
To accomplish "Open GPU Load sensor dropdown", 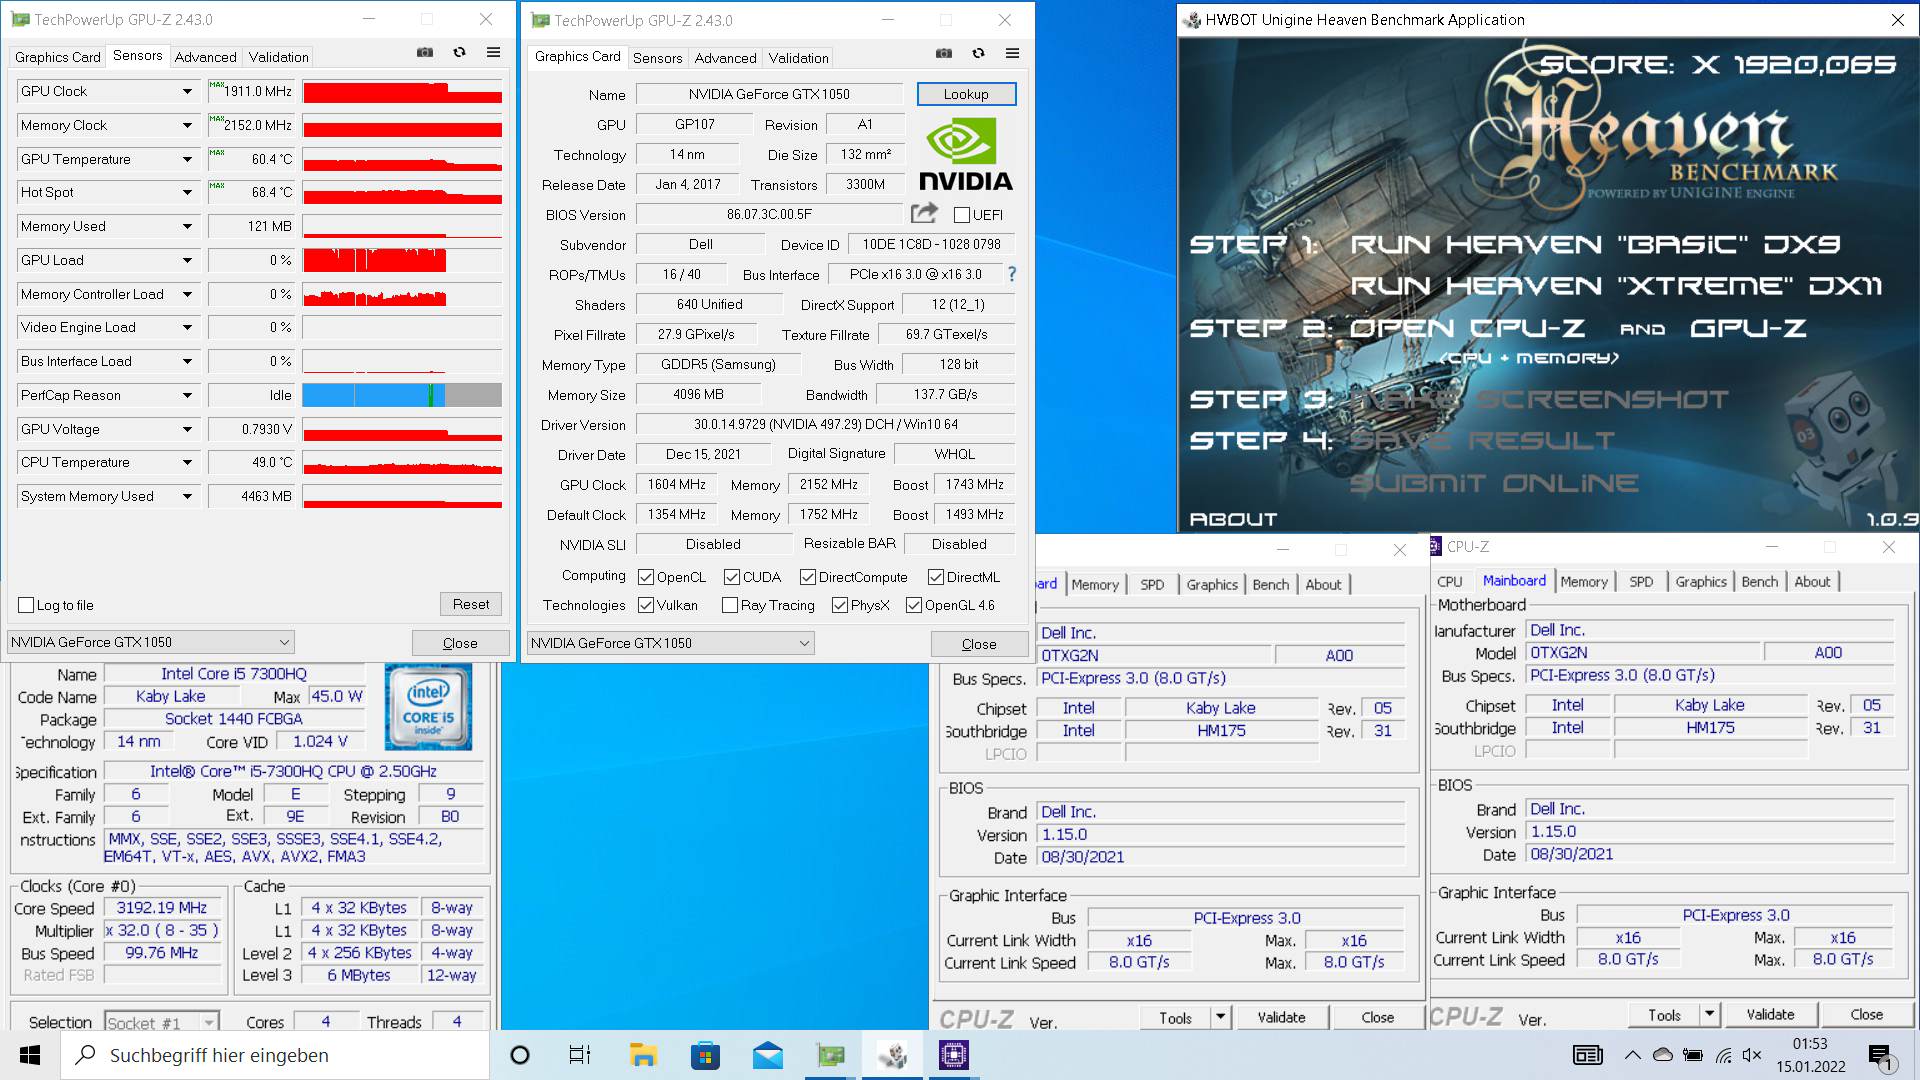I will tap(187, 260).
